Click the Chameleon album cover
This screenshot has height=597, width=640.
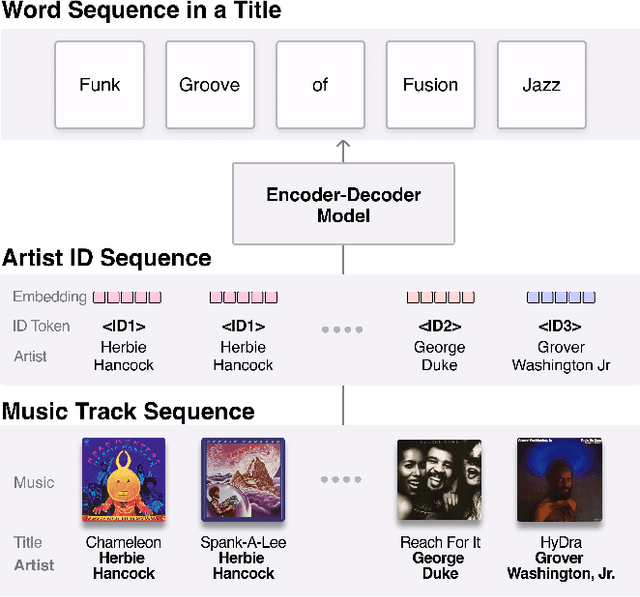point(123,481)
